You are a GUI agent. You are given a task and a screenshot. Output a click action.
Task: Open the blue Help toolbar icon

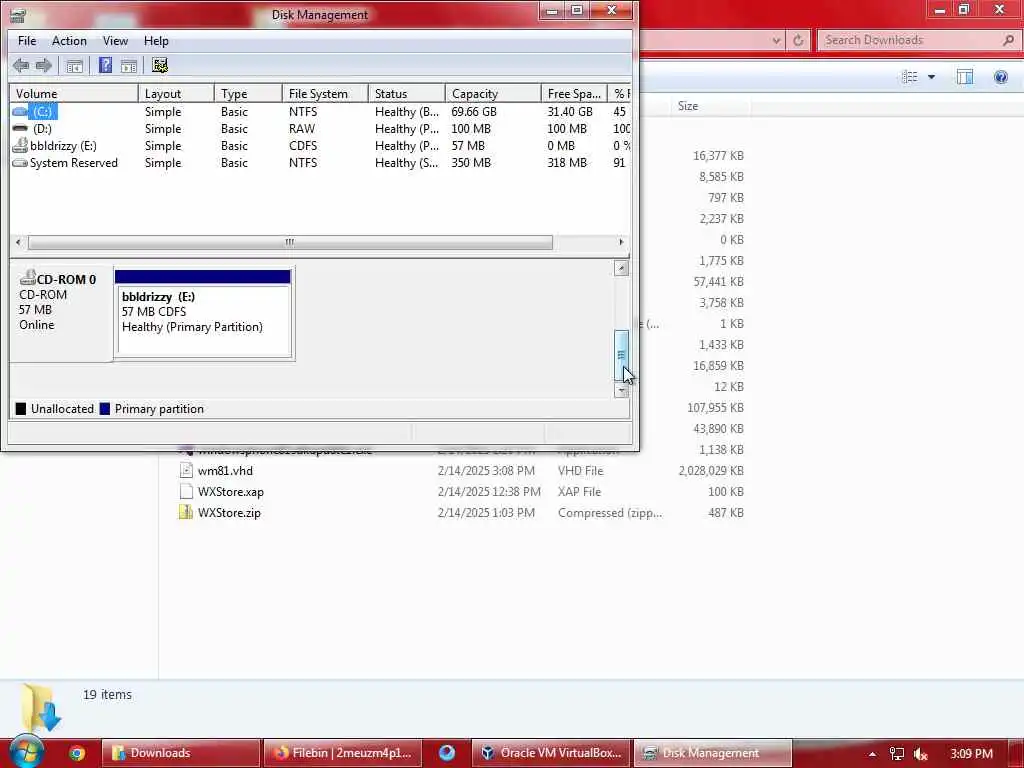point(105,65)
